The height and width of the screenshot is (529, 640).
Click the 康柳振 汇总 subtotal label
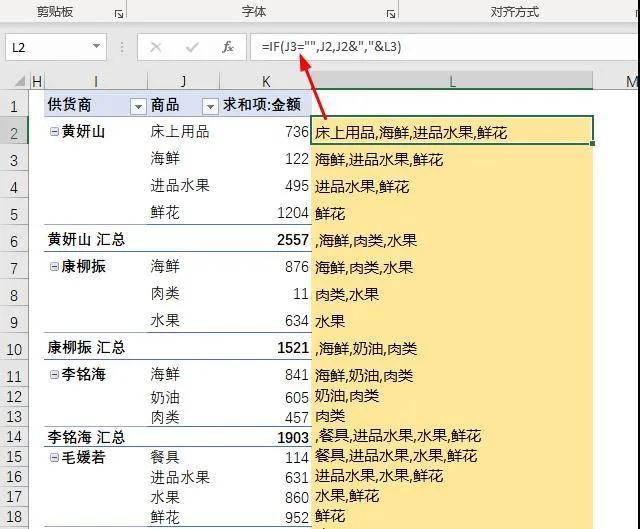[86, 347]
